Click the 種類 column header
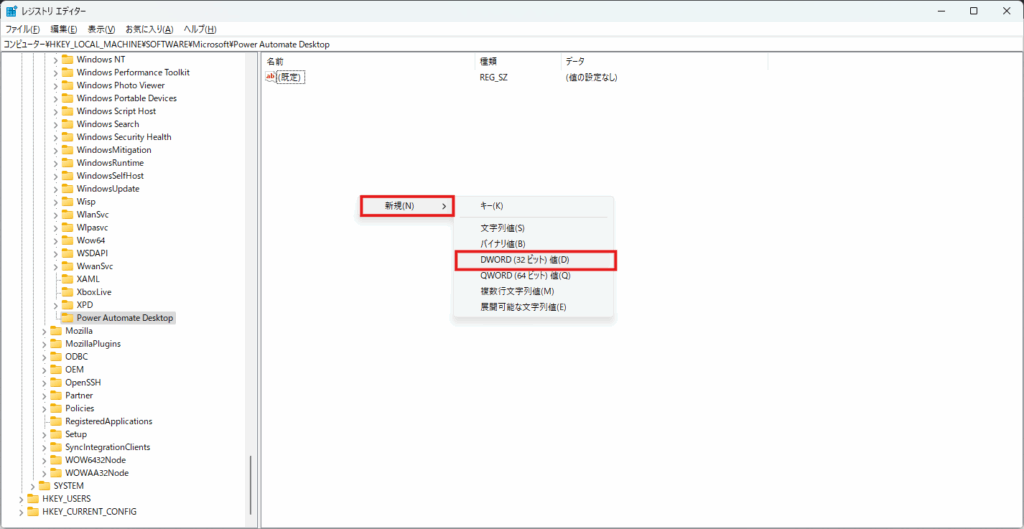 [x=518, y=61]
